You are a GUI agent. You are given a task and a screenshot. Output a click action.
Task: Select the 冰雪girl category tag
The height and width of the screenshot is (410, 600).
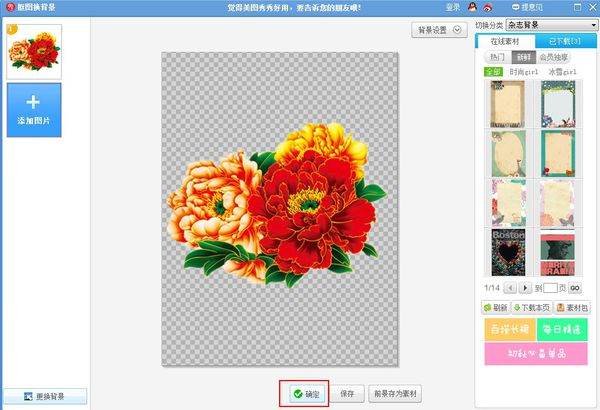[x=562, y=72]
